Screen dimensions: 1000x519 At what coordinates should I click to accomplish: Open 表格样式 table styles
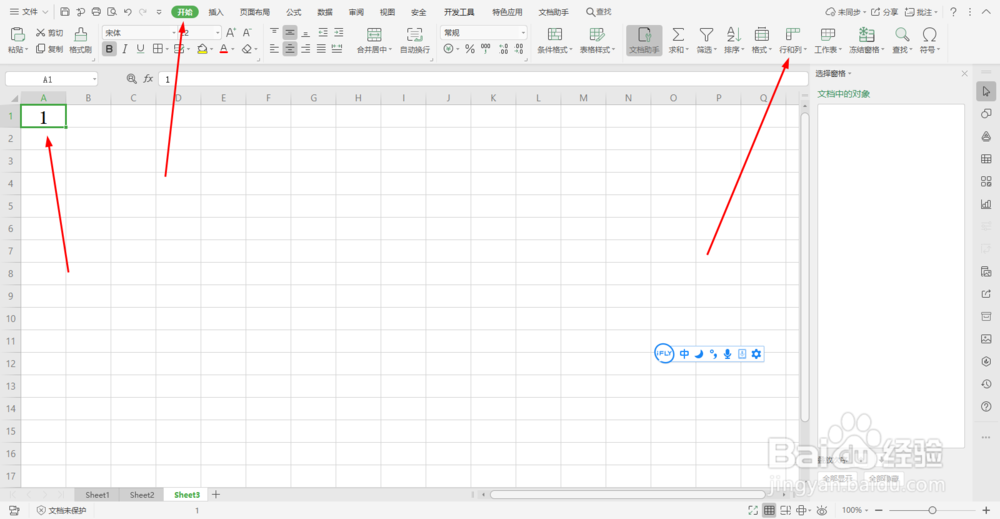coord(596,40)
